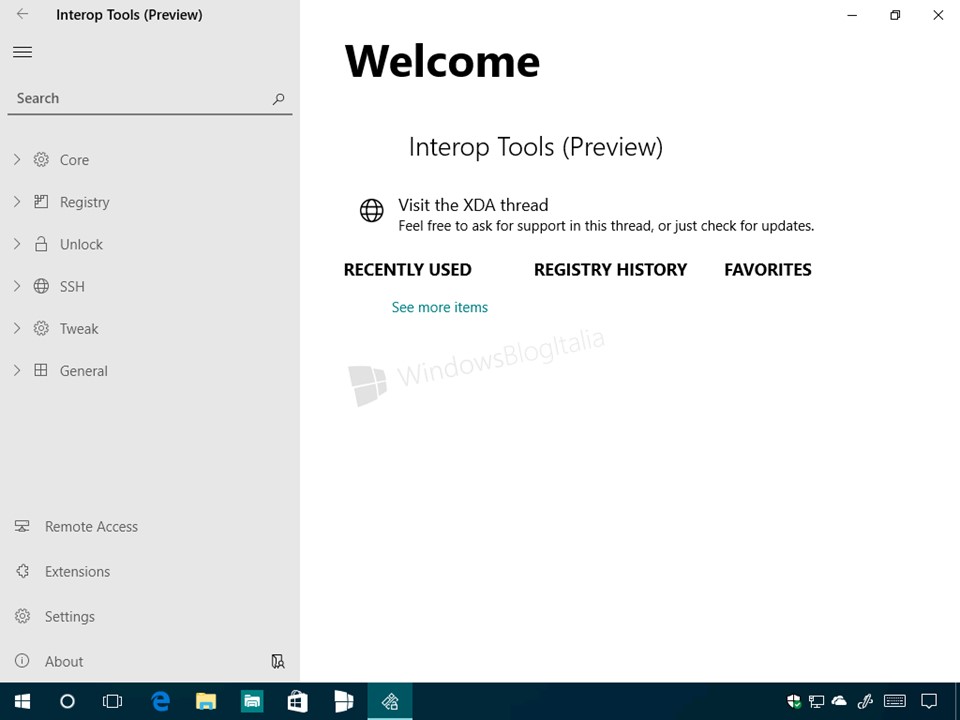Image resolution: width=960 pixels, height=720 pixels.
Task: Go back using the title bar arrow
Action: point(23,14)
